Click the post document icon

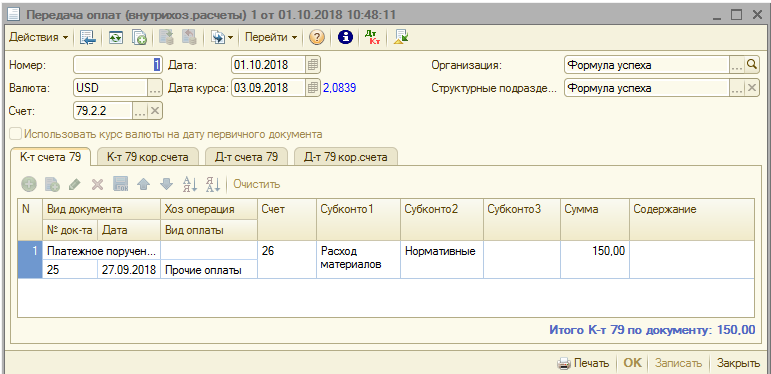[x=167, y=37]
